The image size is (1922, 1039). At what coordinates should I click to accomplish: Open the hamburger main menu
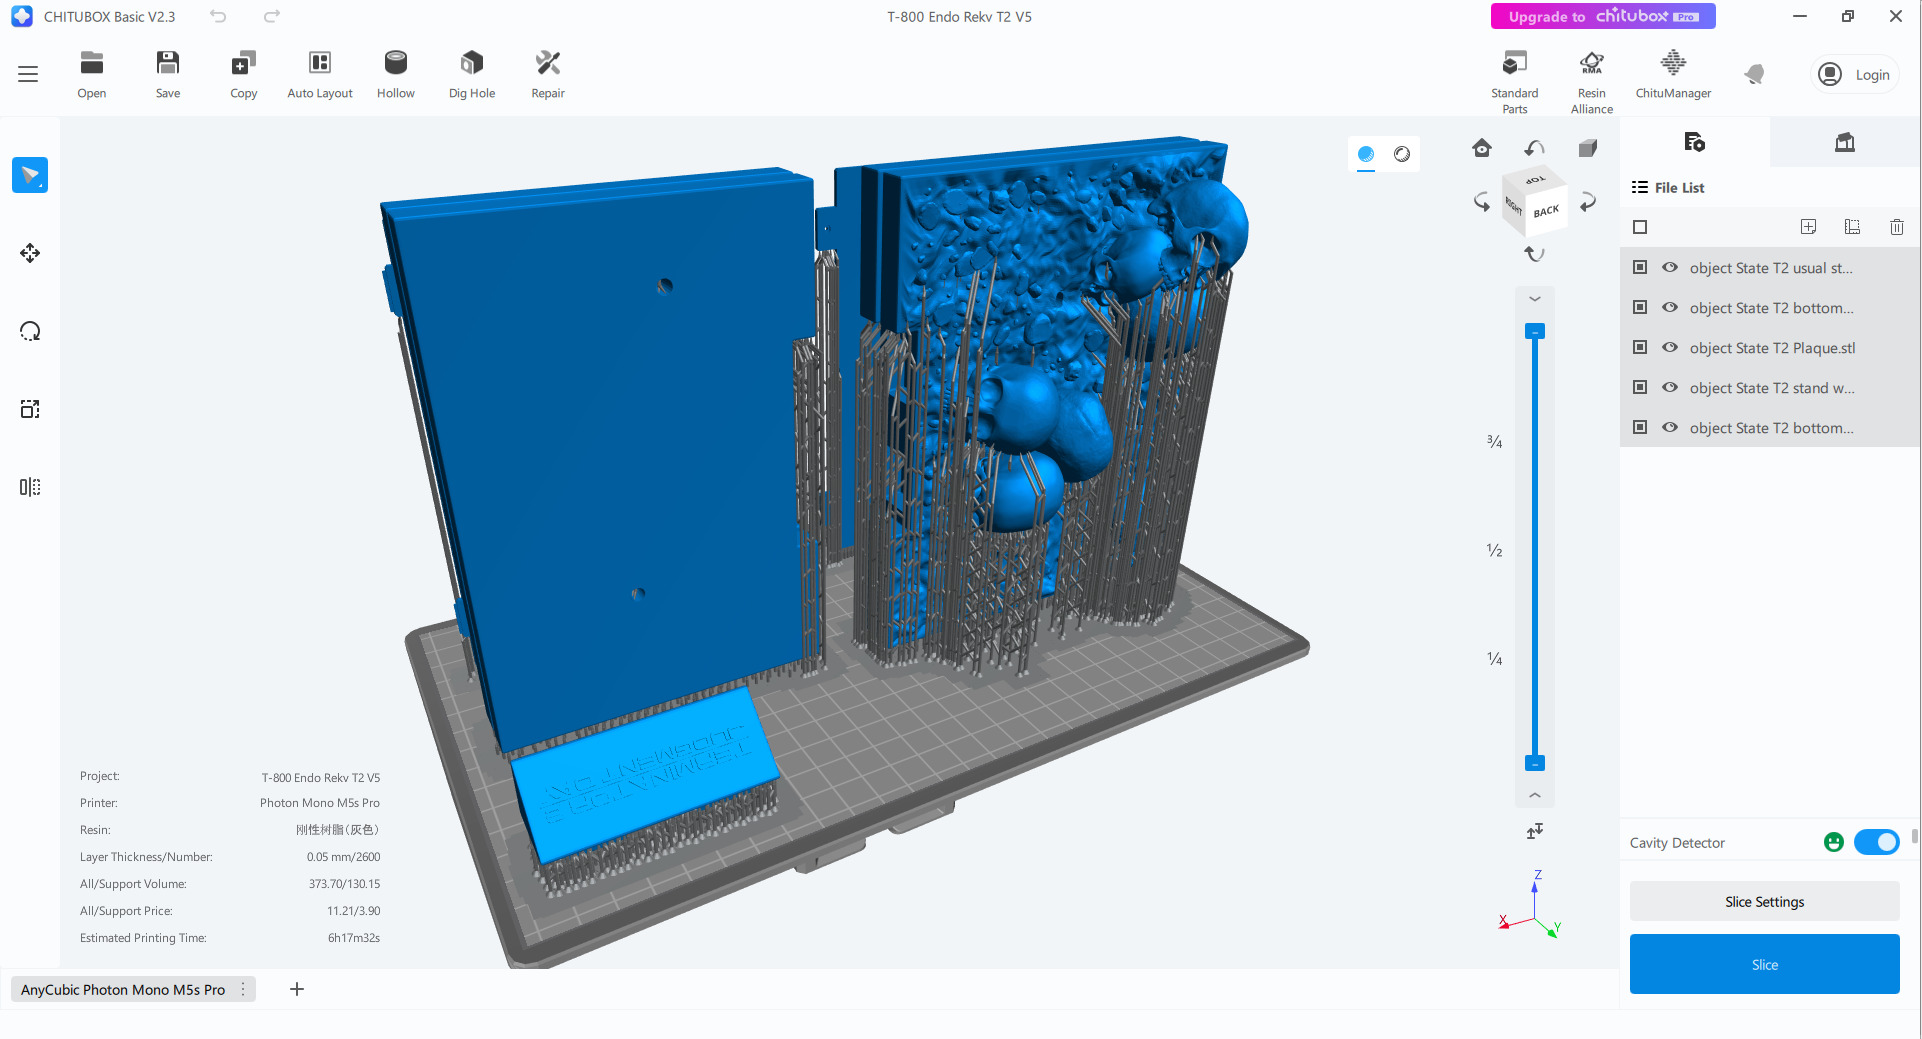point(28,74)
